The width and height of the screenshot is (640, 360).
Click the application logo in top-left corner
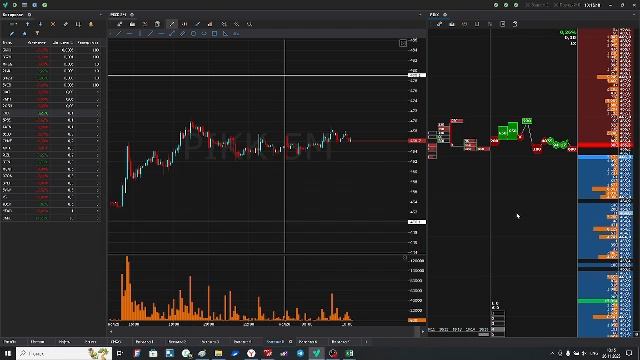[5, 5]
